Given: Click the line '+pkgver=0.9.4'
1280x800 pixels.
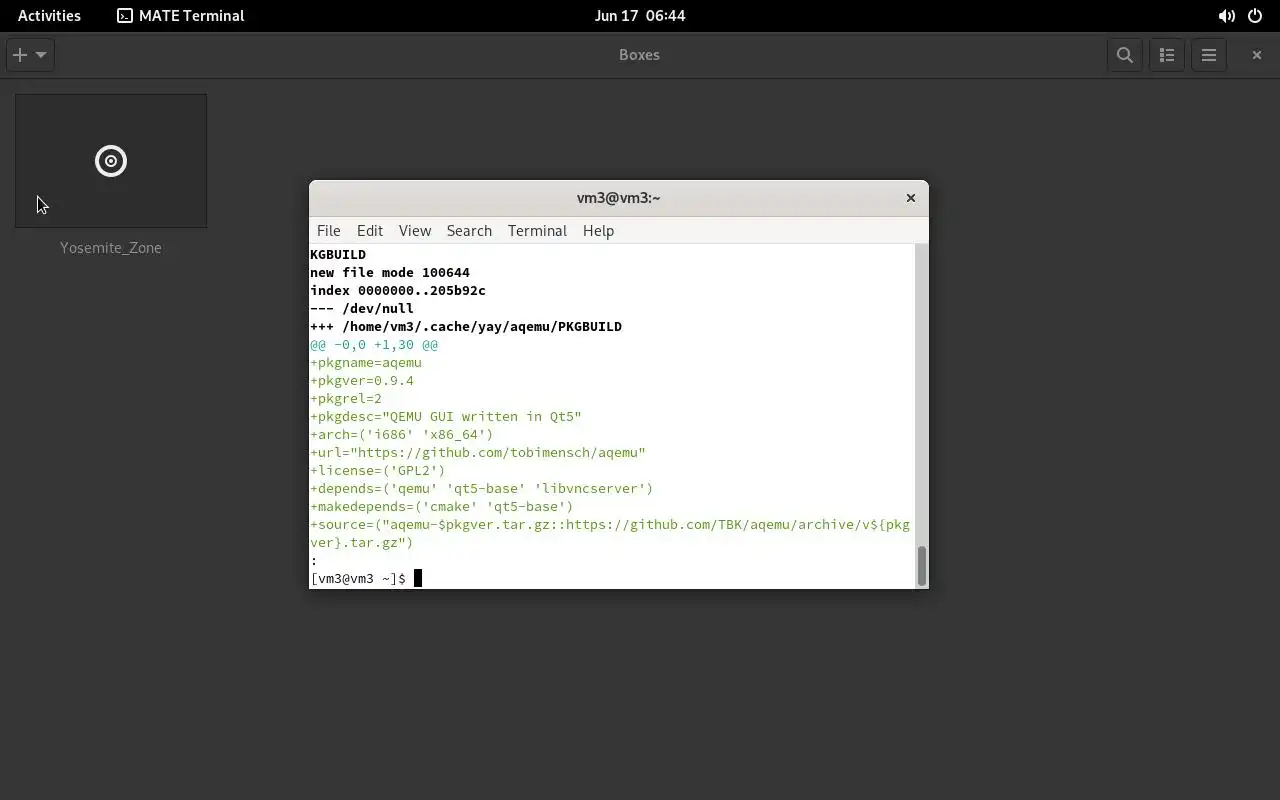Looking at the screenshot, I should click(362, 380).
